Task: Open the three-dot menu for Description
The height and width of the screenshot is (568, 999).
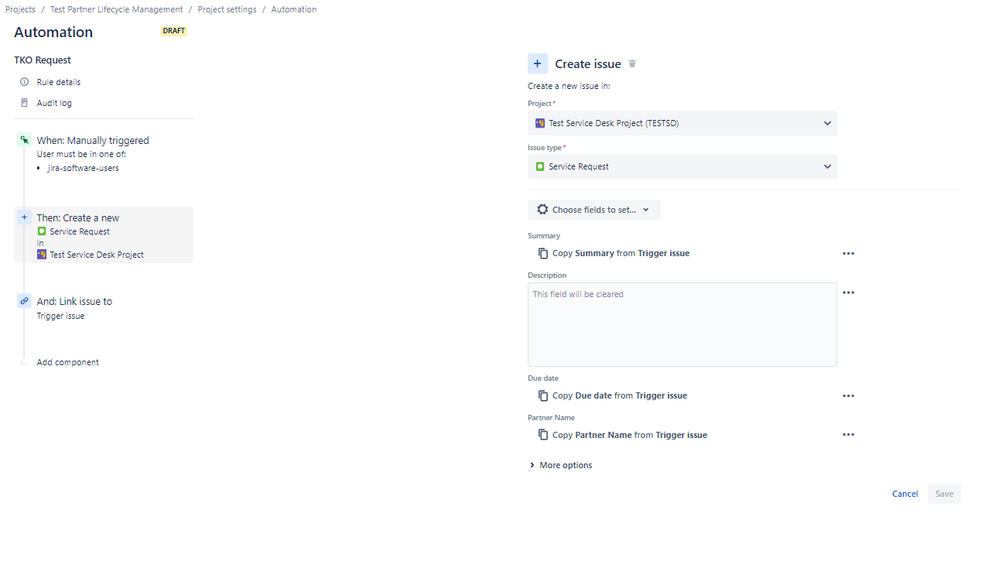Action: click(x=848, y=293)
